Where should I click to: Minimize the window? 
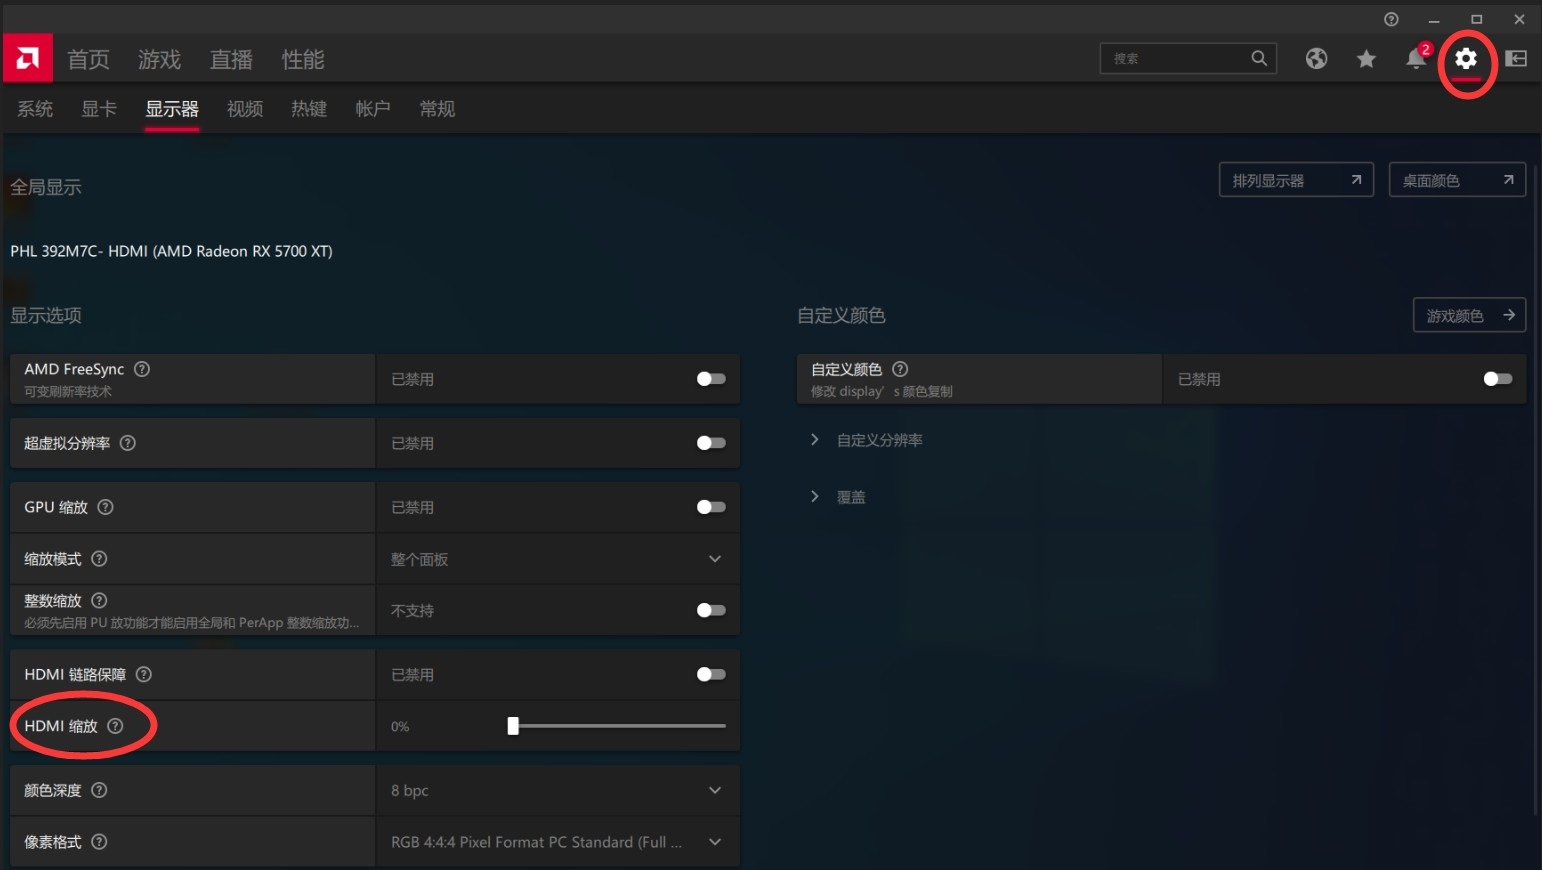click(x=1433, y=19)
